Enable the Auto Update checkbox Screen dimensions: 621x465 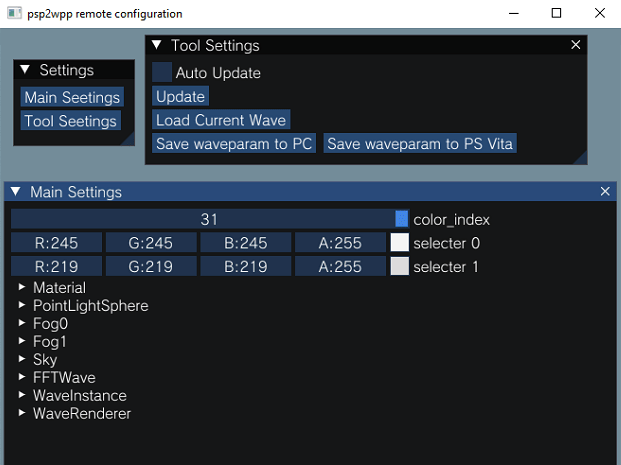[x=162, y=72]
